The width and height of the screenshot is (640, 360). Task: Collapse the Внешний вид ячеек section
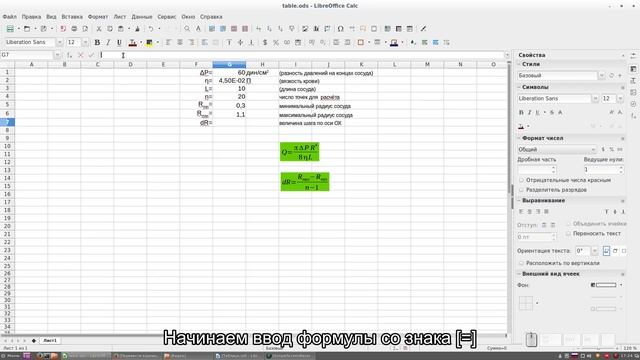click(x=519, y=274)
